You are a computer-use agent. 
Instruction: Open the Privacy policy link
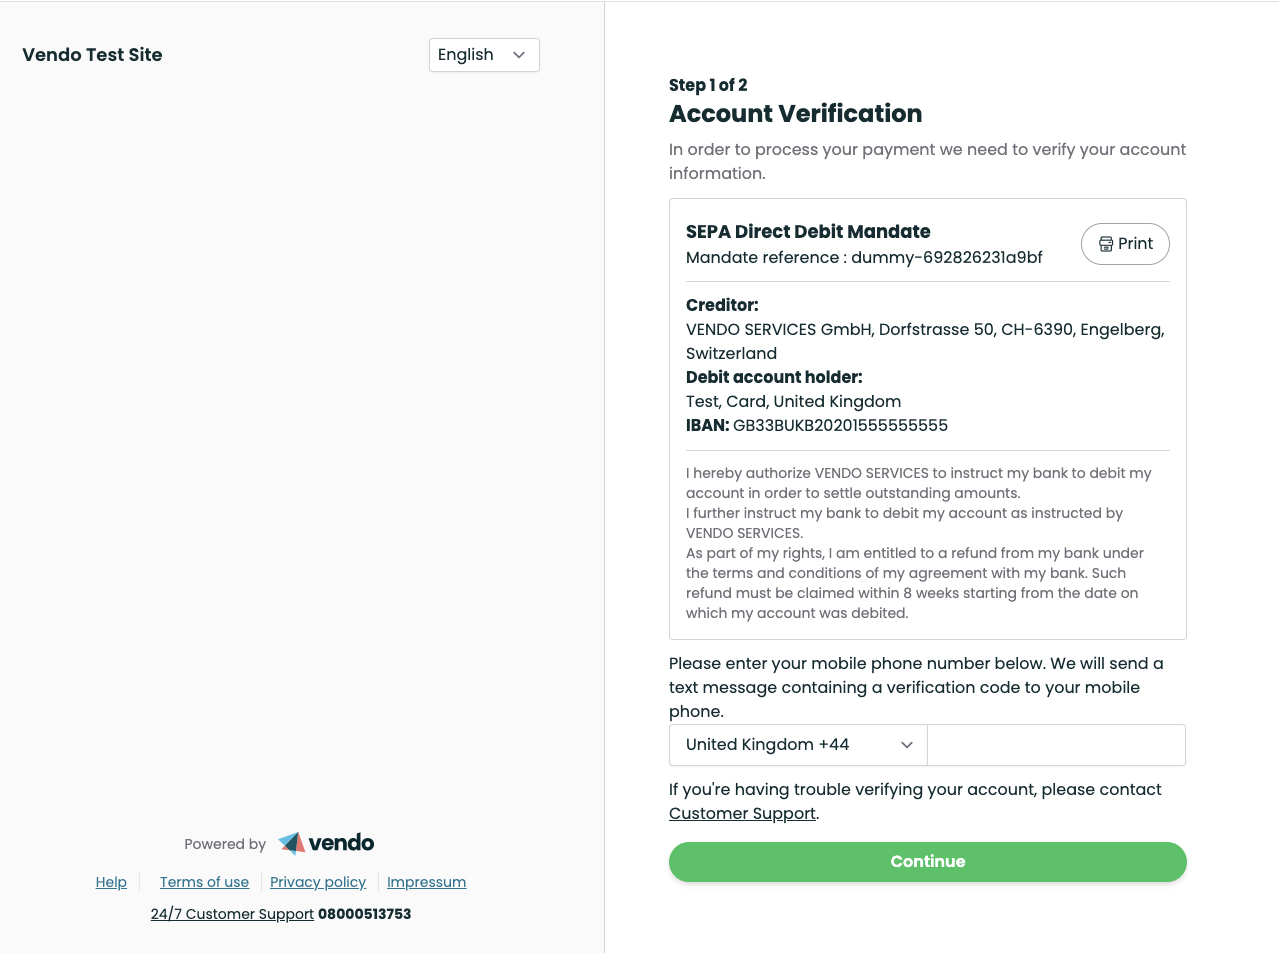[x=318, y=882]
